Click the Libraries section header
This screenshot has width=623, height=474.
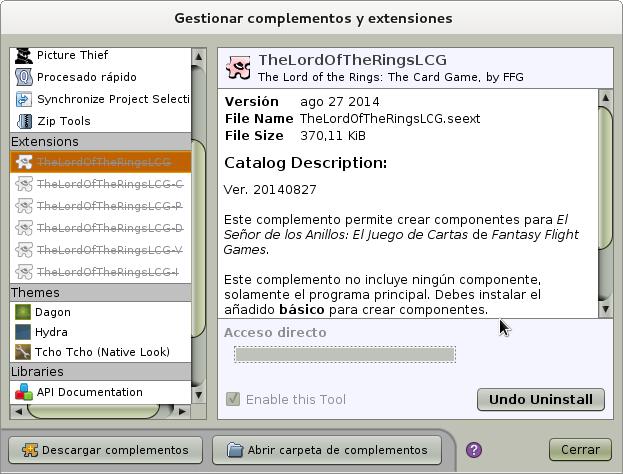pyautogui.click(x=101, y=371)
